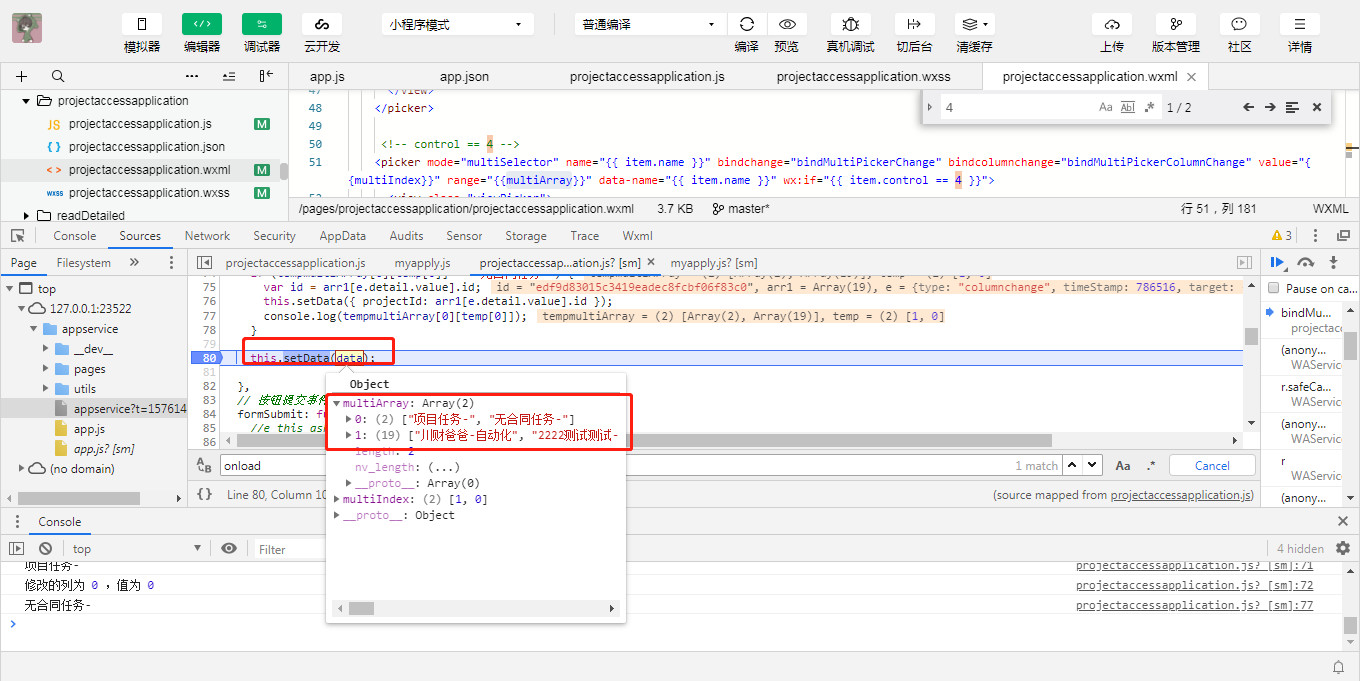
Task: Click the 编译 compile refresh icon
Action: (746, 24)
